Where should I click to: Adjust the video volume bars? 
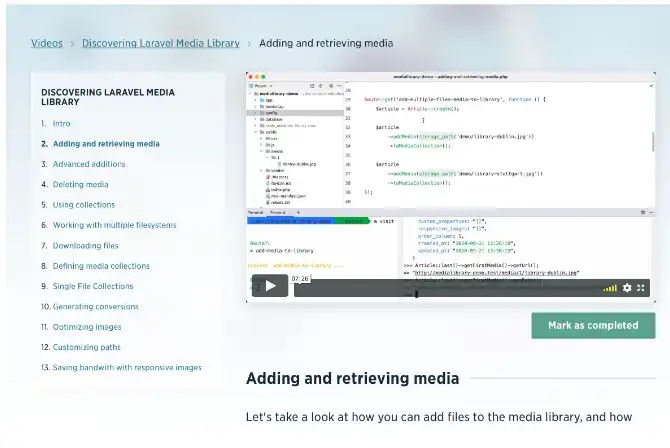(x=610, y=288)
